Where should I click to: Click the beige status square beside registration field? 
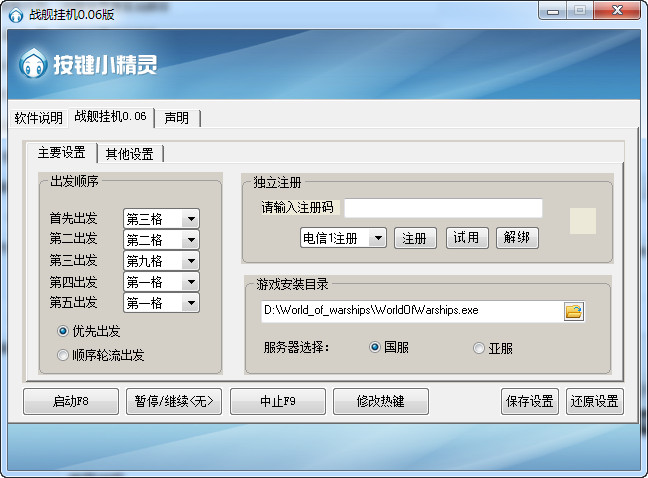tap(583, 221)
